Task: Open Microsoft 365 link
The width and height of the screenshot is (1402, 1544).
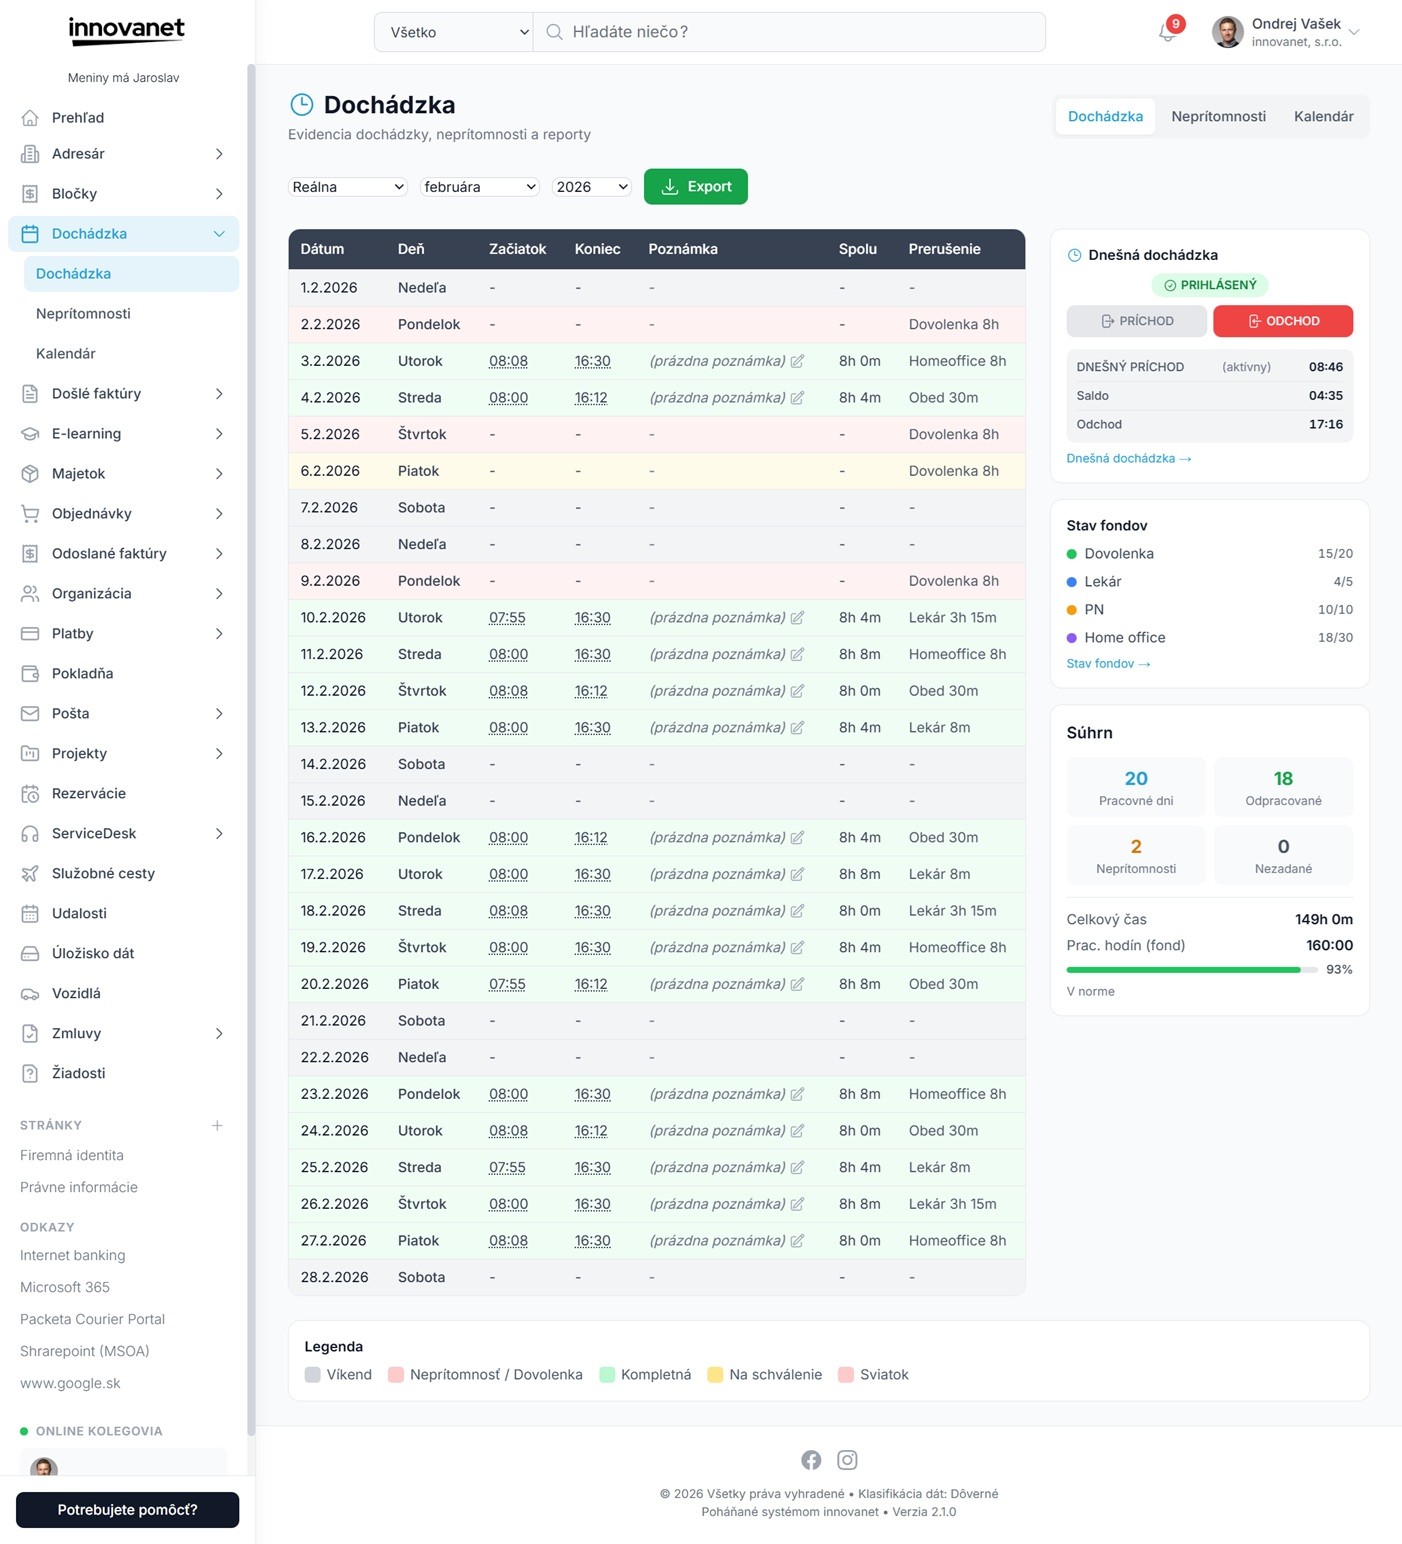Action: click(x=65, y=1288)
